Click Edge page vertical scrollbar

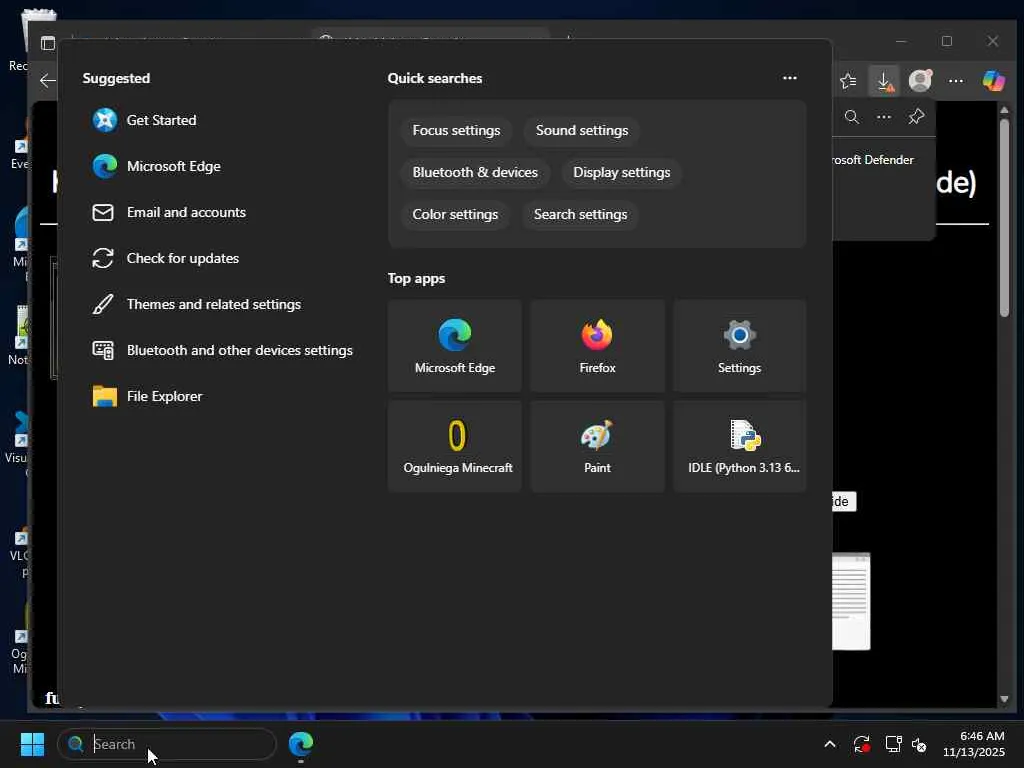pyautogui.click(x=1004, y=217)
